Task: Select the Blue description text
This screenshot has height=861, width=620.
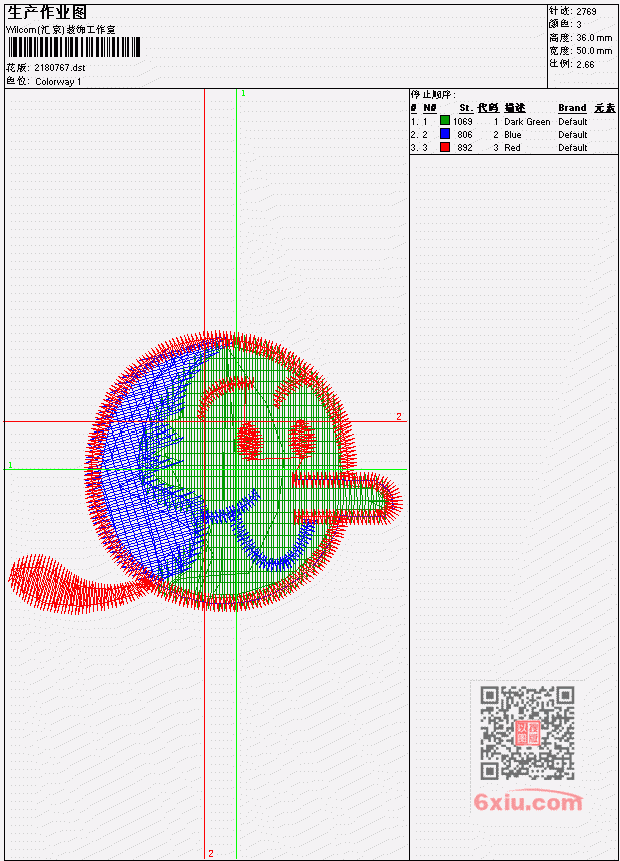Action: [x=512, y=135]
